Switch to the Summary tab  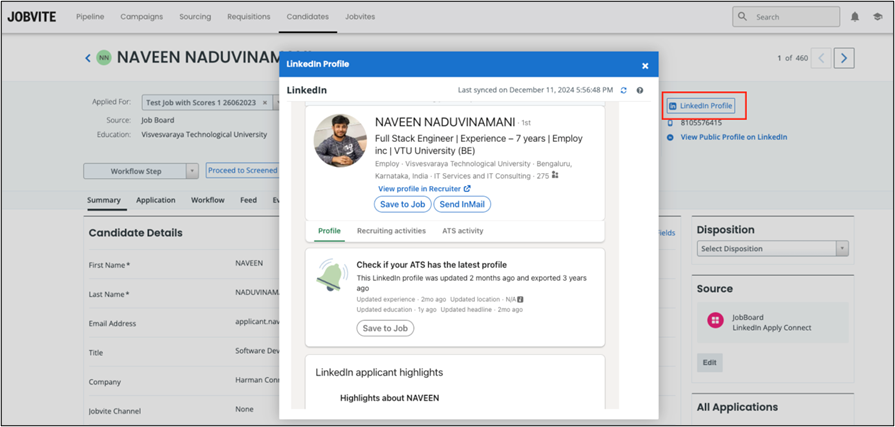[104, 200]
